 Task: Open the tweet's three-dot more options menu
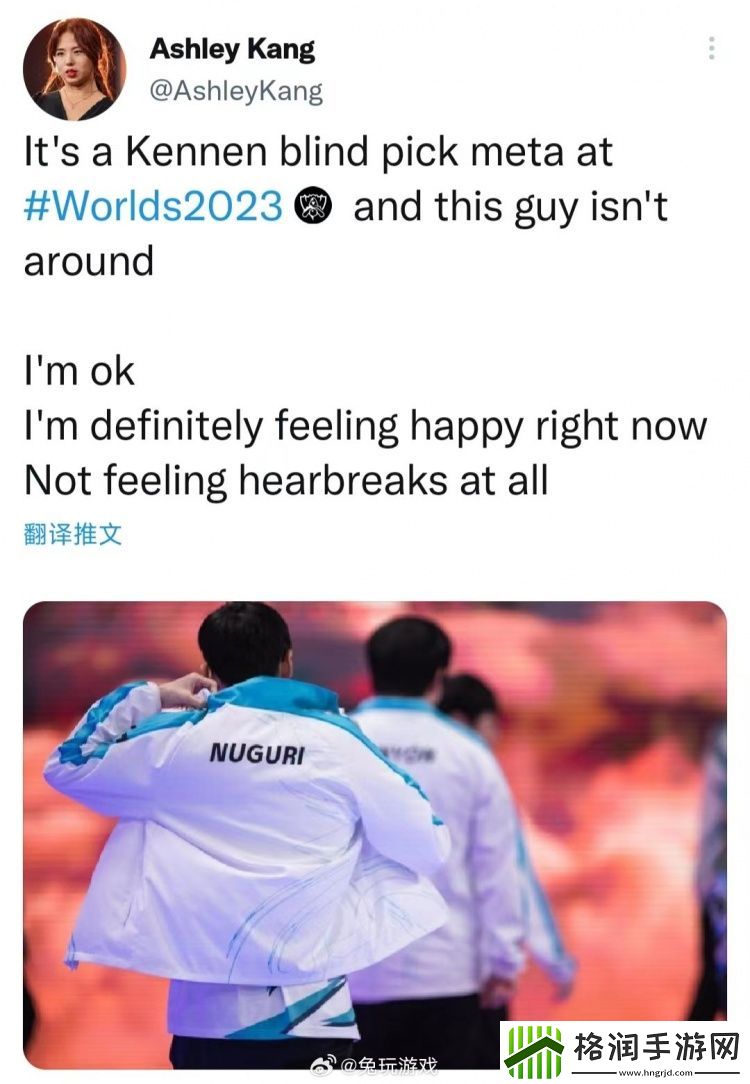point(711,48)
